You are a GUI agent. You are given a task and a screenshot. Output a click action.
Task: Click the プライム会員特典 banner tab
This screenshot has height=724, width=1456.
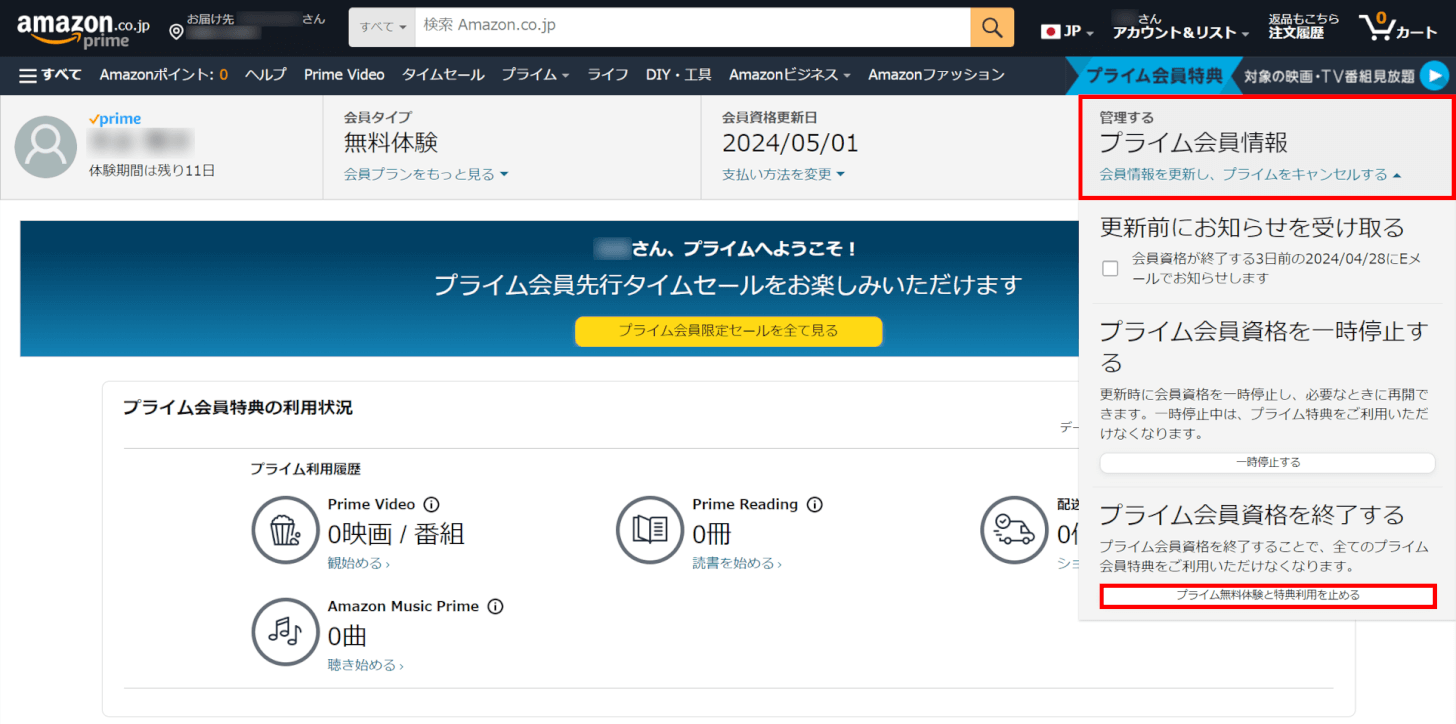[1154, 75]
